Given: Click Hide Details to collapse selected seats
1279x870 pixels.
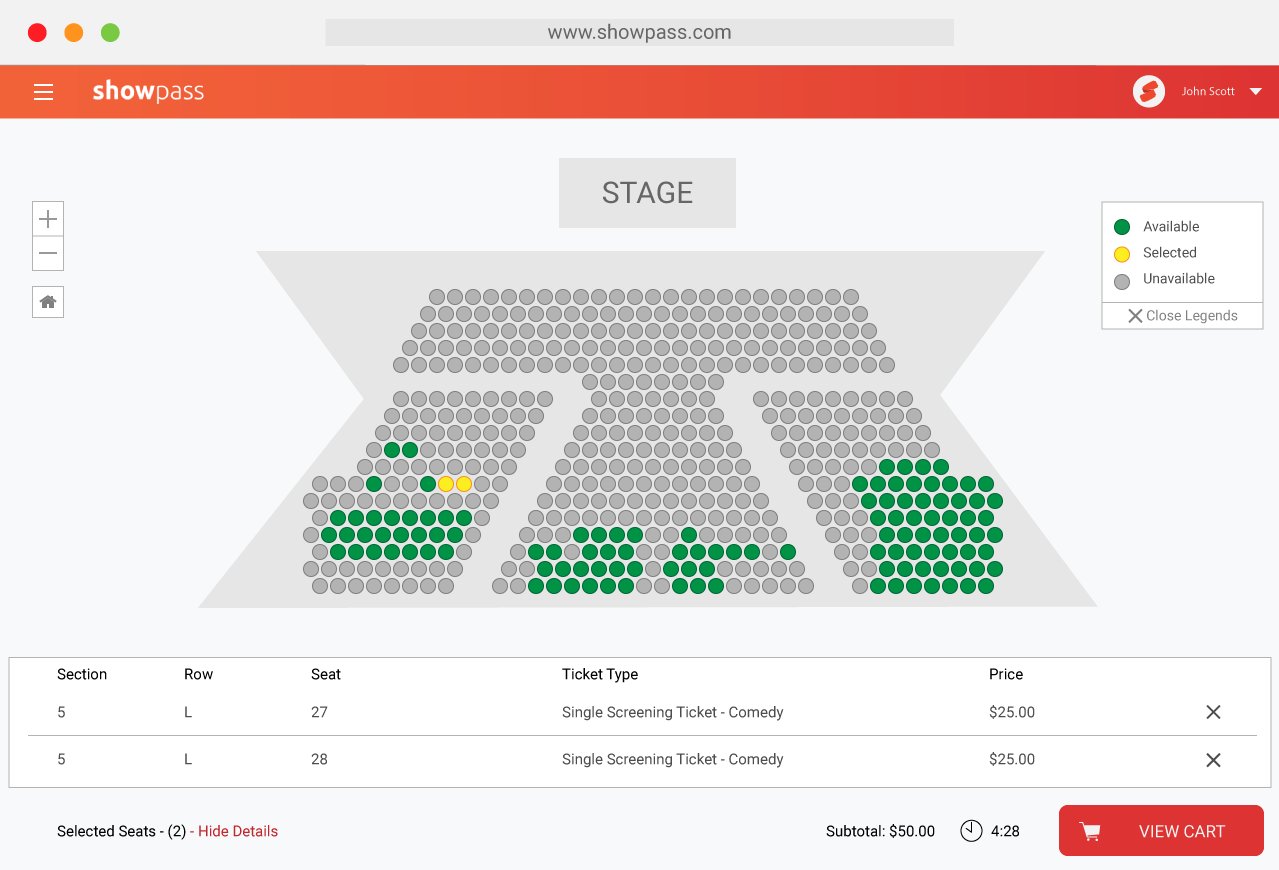Looking at the screenshot, I should (235, 831).
